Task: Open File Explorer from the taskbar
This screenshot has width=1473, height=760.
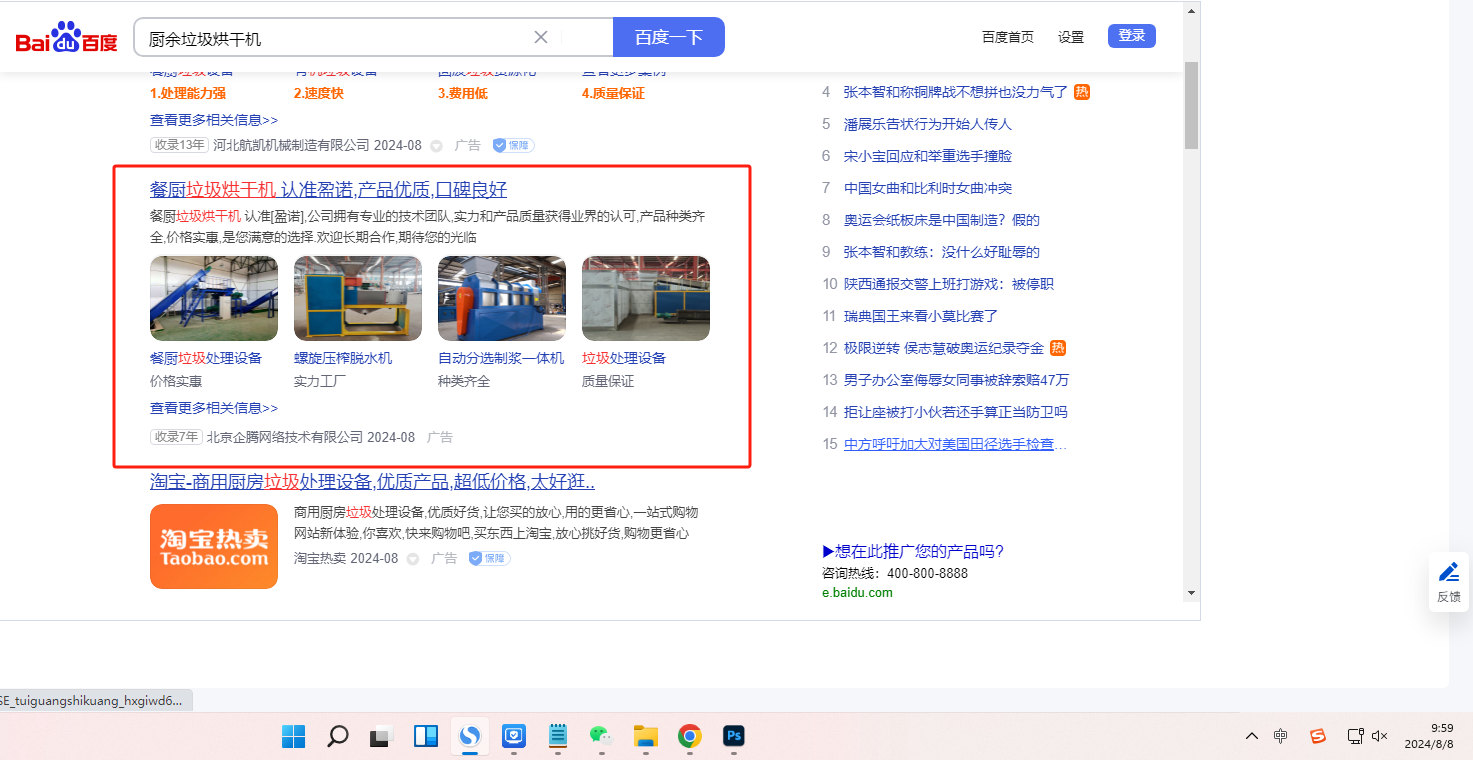Action: (x=645, y=737)
